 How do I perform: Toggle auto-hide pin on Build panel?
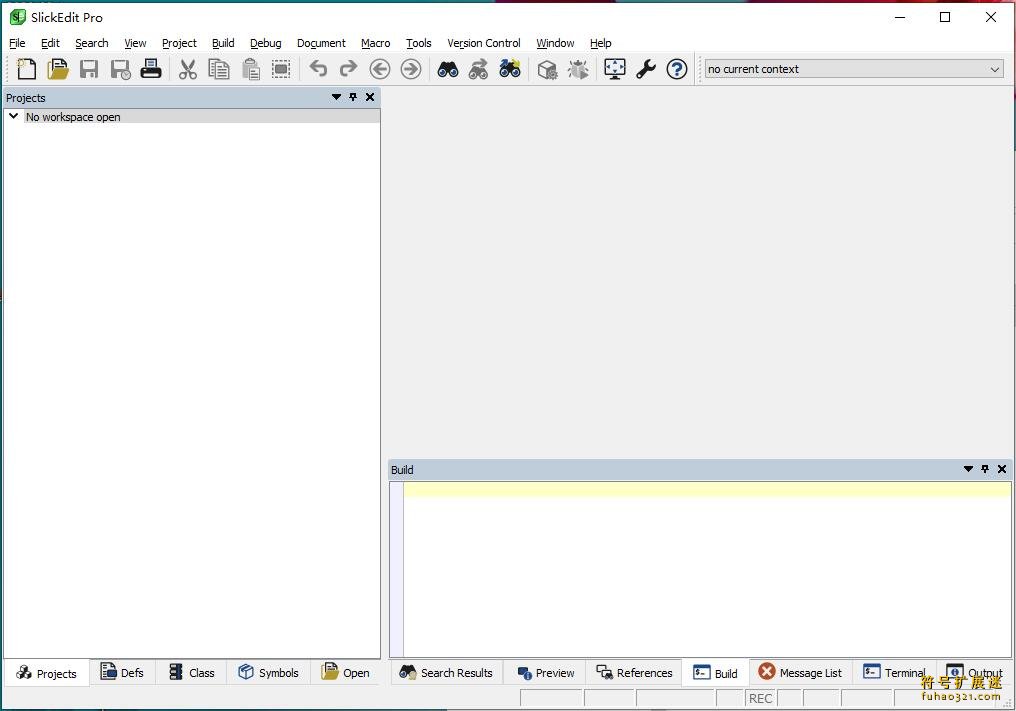[x=985, y=469]
